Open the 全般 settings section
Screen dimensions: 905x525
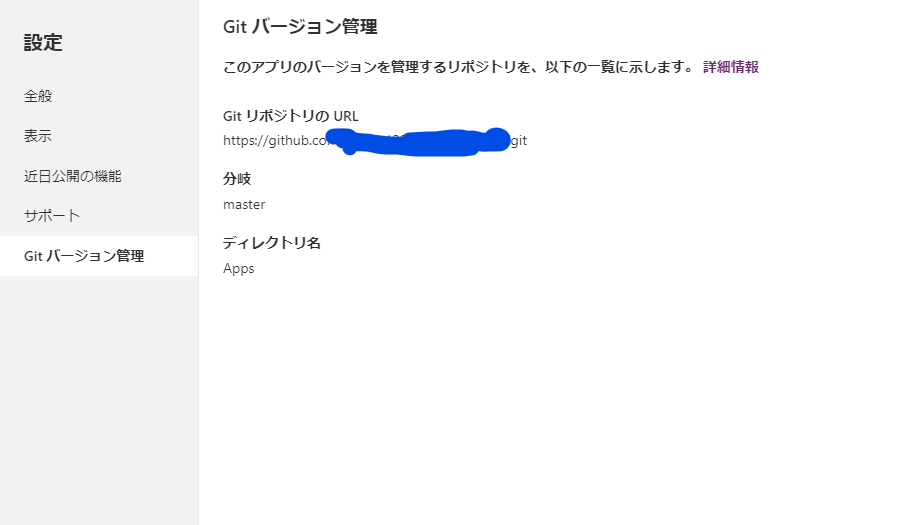[38, 96]
